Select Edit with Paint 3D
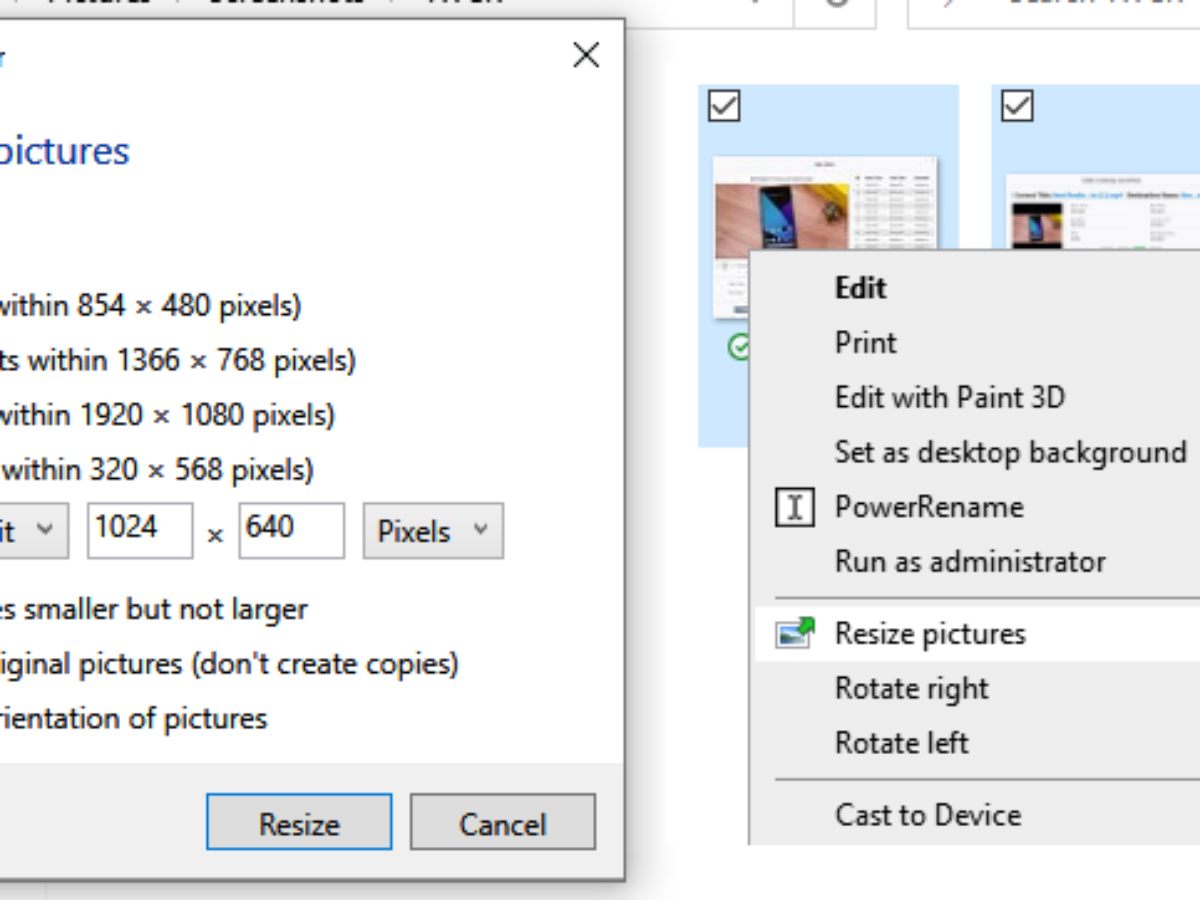Screen dimensions: 1200x900 click(949, 397)
